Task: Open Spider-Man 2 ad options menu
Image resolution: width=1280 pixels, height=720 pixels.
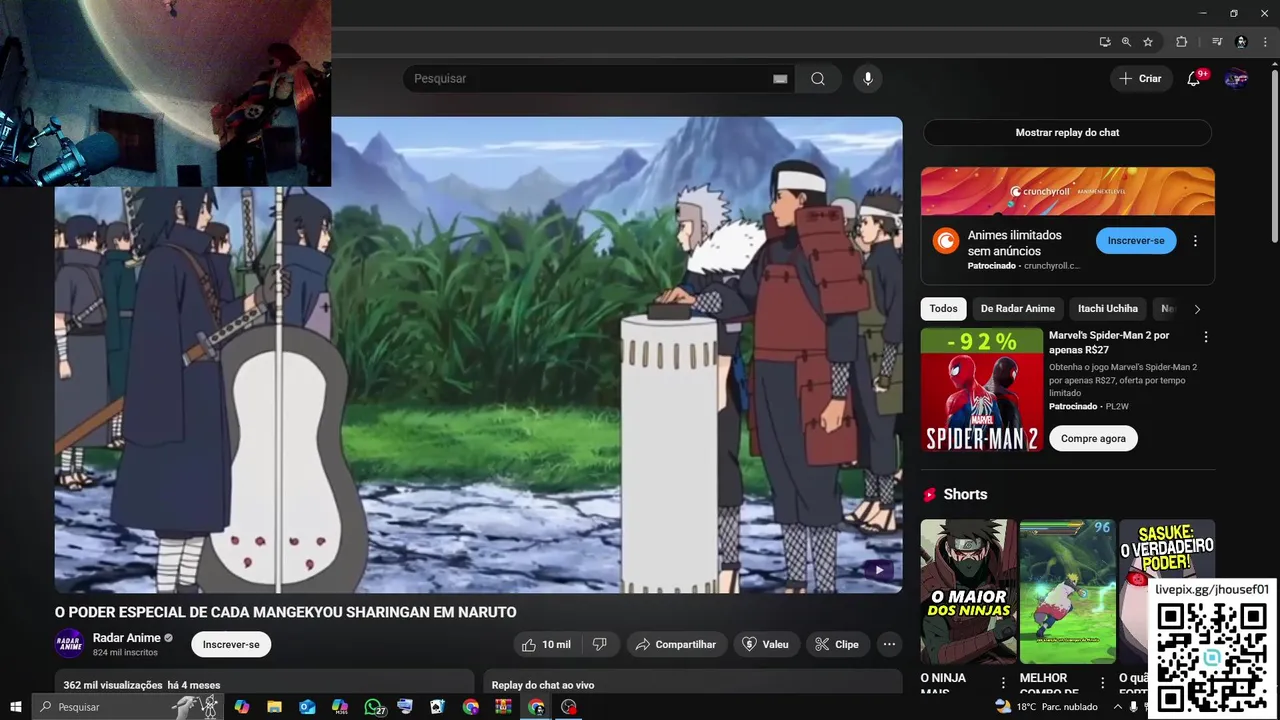Action: (x=1206, y=337)
